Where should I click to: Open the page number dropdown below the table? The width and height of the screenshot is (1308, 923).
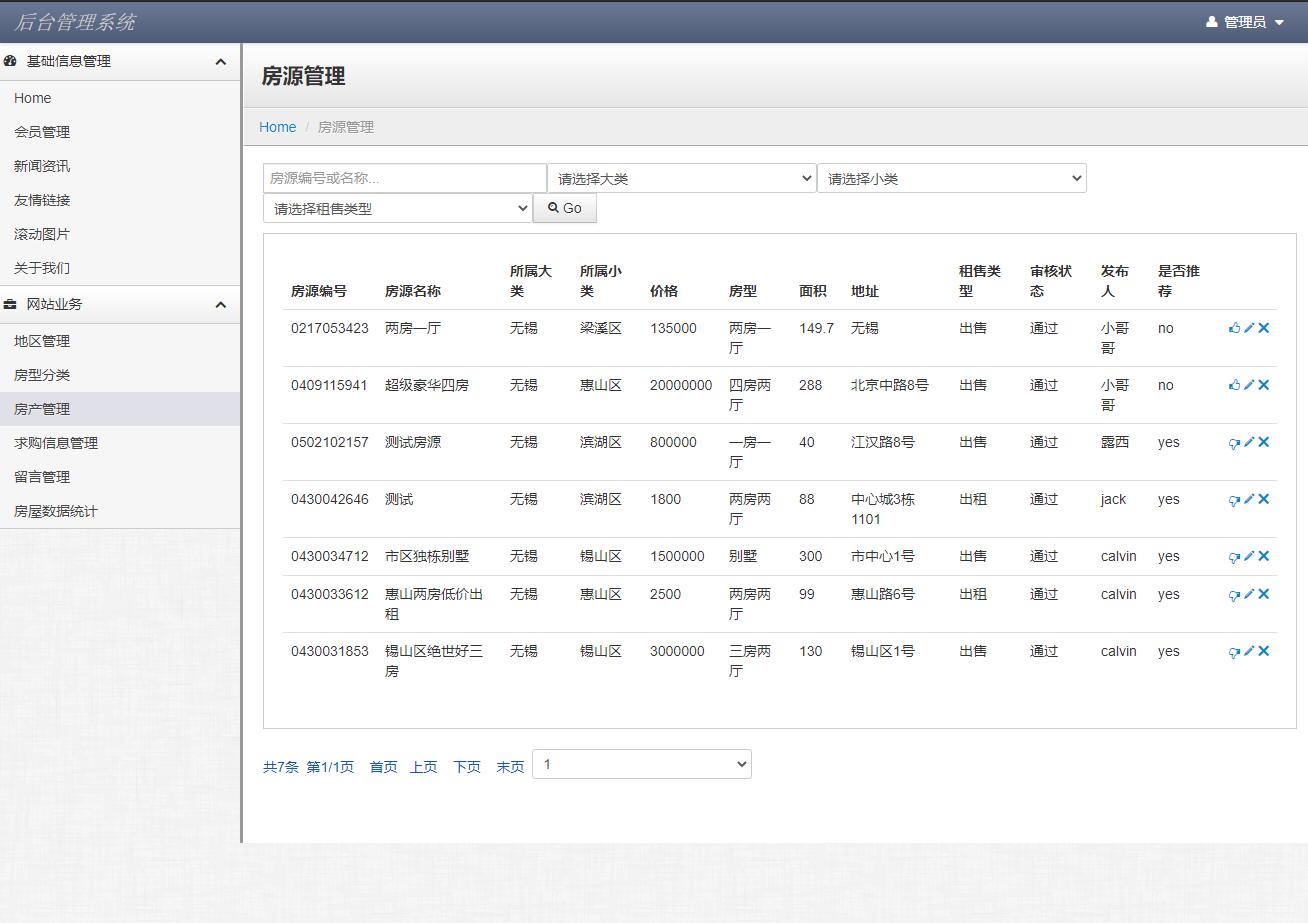coord(641,763)
